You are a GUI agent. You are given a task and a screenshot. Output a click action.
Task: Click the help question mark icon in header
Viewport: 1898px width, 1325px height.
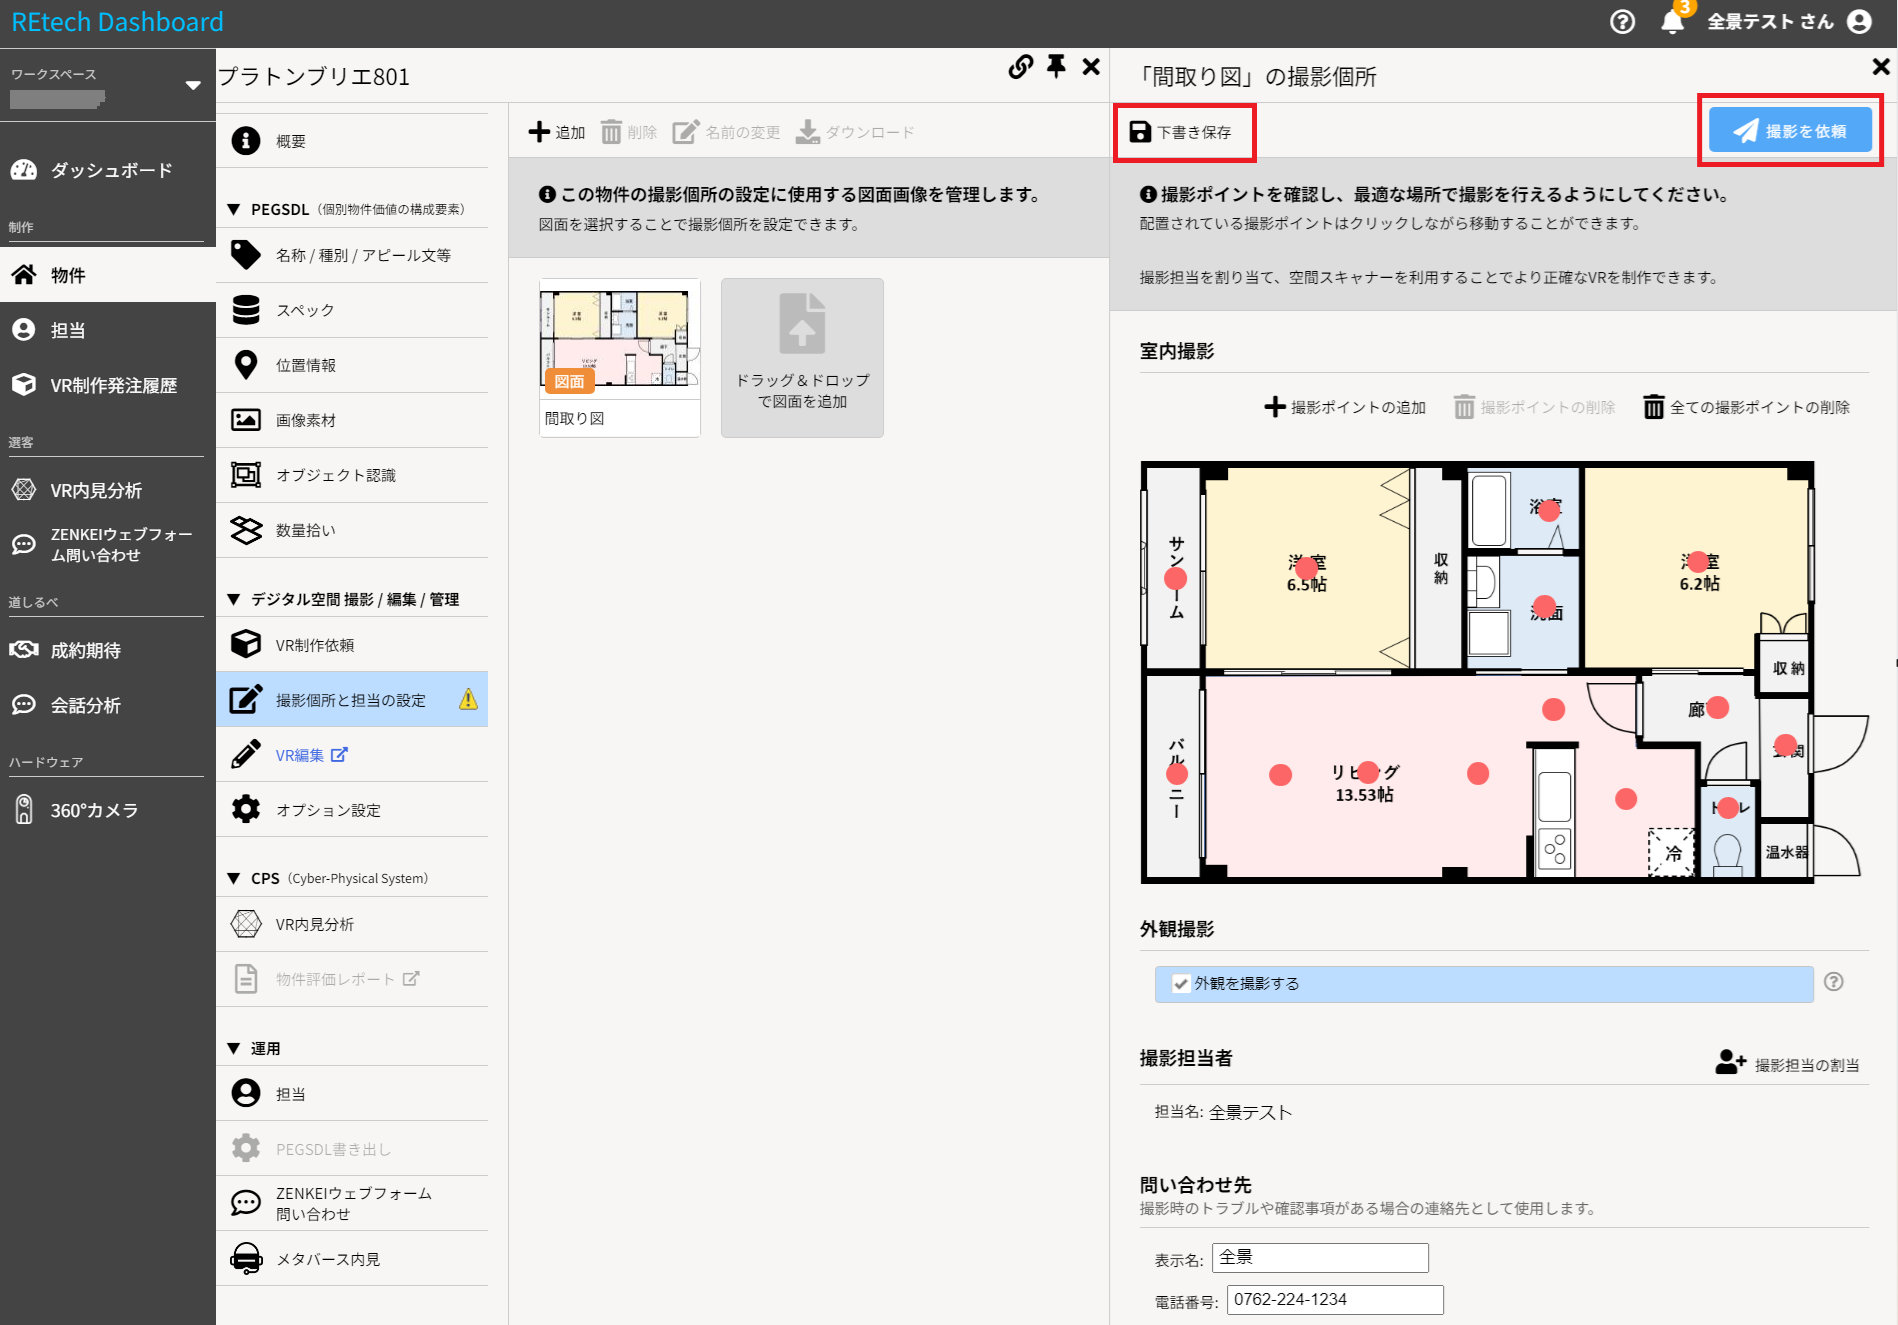1622,22
